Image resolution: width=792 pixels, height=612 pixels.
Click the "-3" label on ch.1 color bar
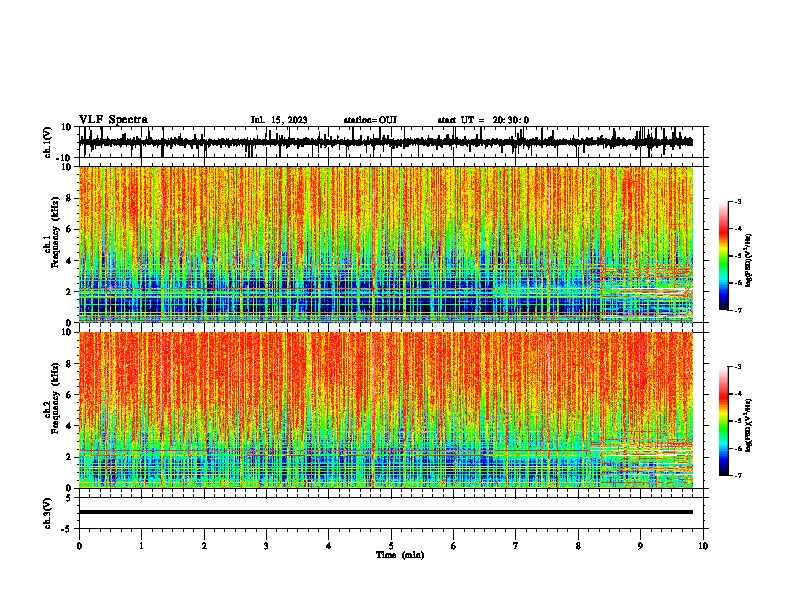coord(737,201)
